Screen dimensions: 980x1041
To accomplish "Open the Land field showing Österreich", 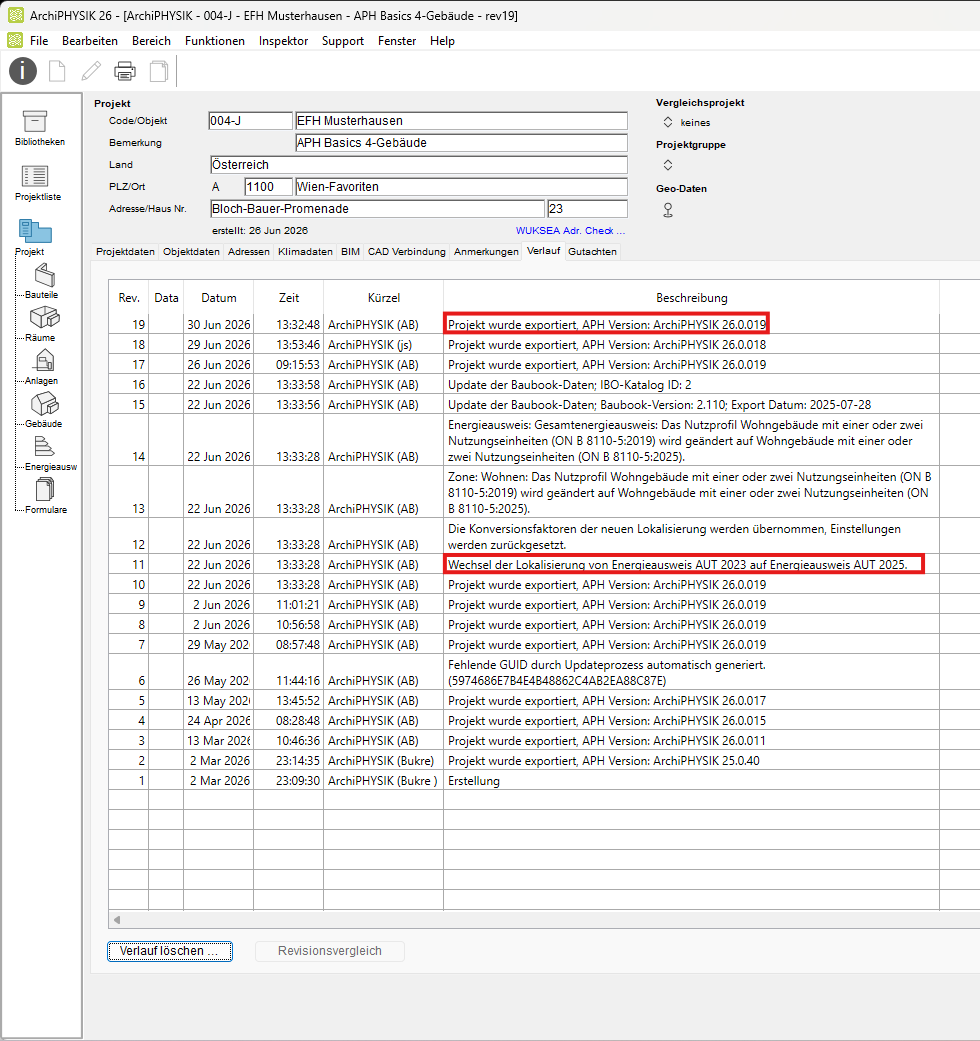I will click(418, 165).
